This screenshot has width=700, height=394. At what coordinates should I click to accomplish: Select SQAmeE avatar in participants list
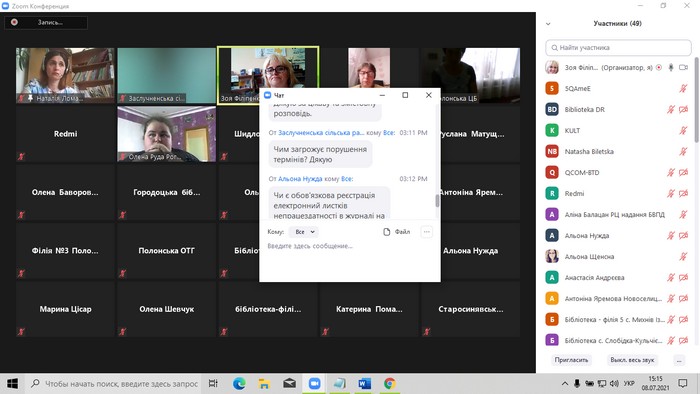coord(552,88)
